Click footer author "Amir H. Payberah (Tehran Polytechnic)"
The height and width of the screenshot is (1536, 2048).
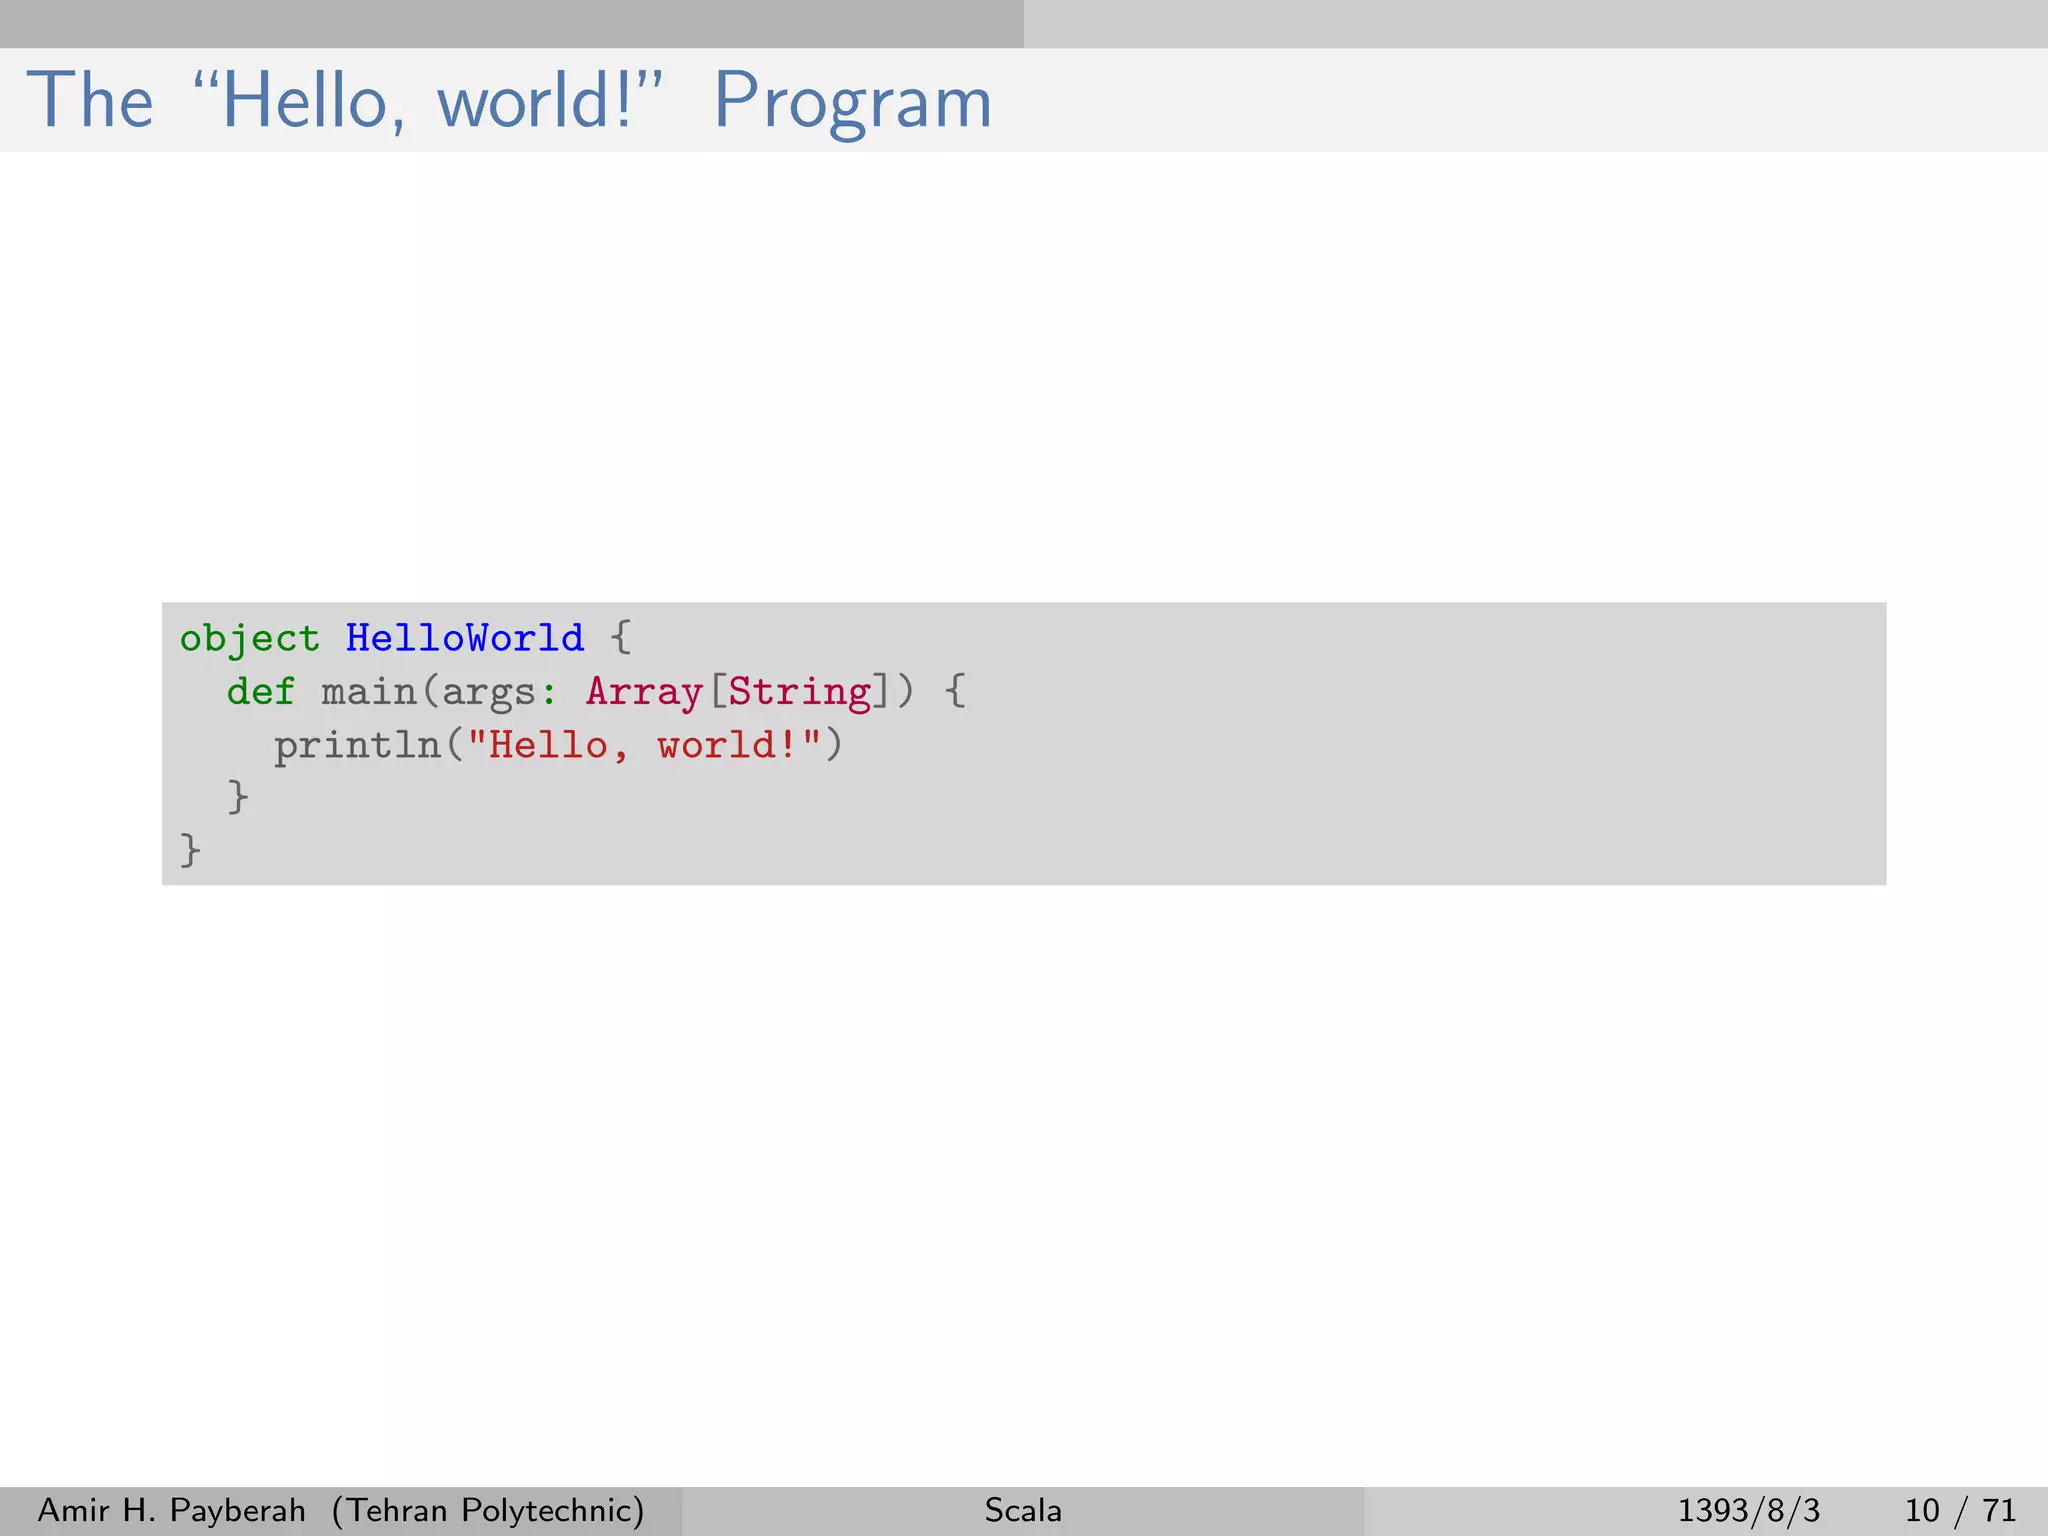click(341, 1510)
